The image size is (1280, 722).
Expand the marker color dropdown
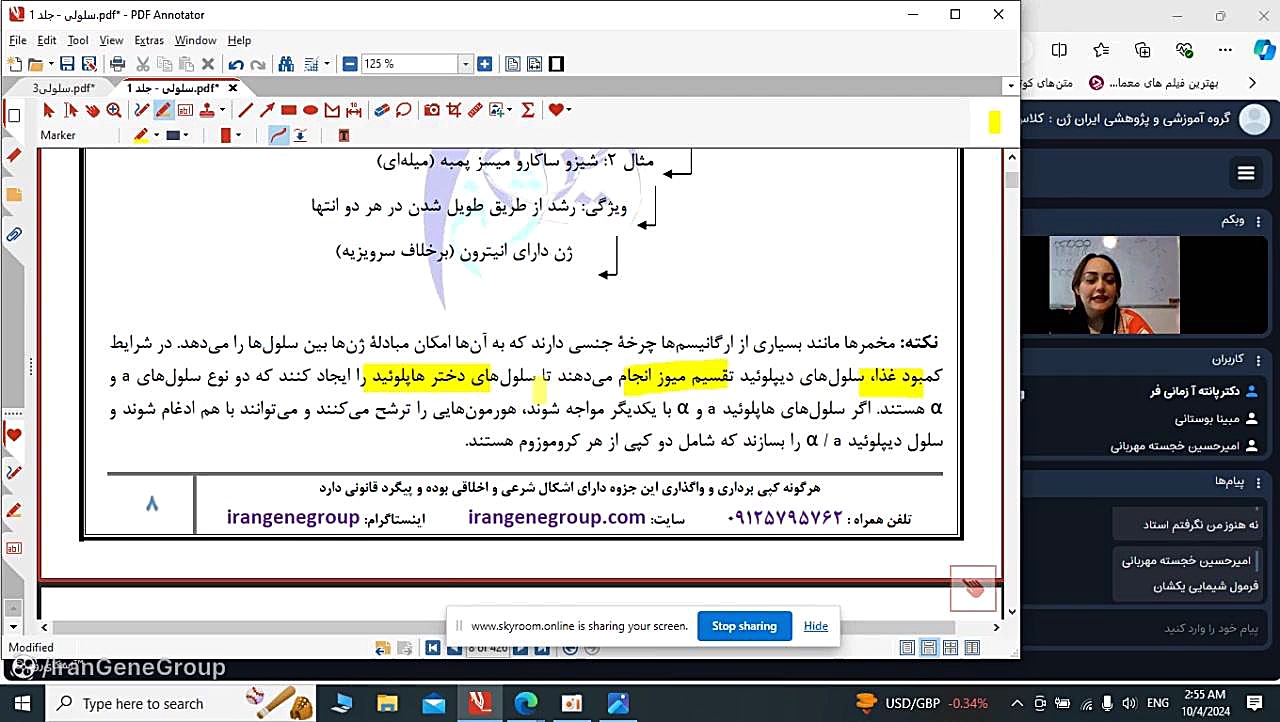(157, 135)
